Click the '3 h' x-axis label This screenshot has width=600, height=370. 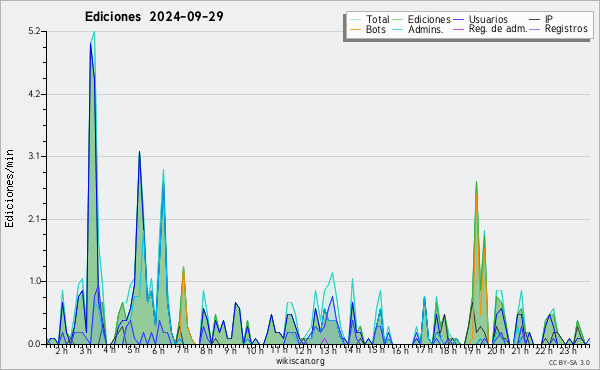(86, 351)
